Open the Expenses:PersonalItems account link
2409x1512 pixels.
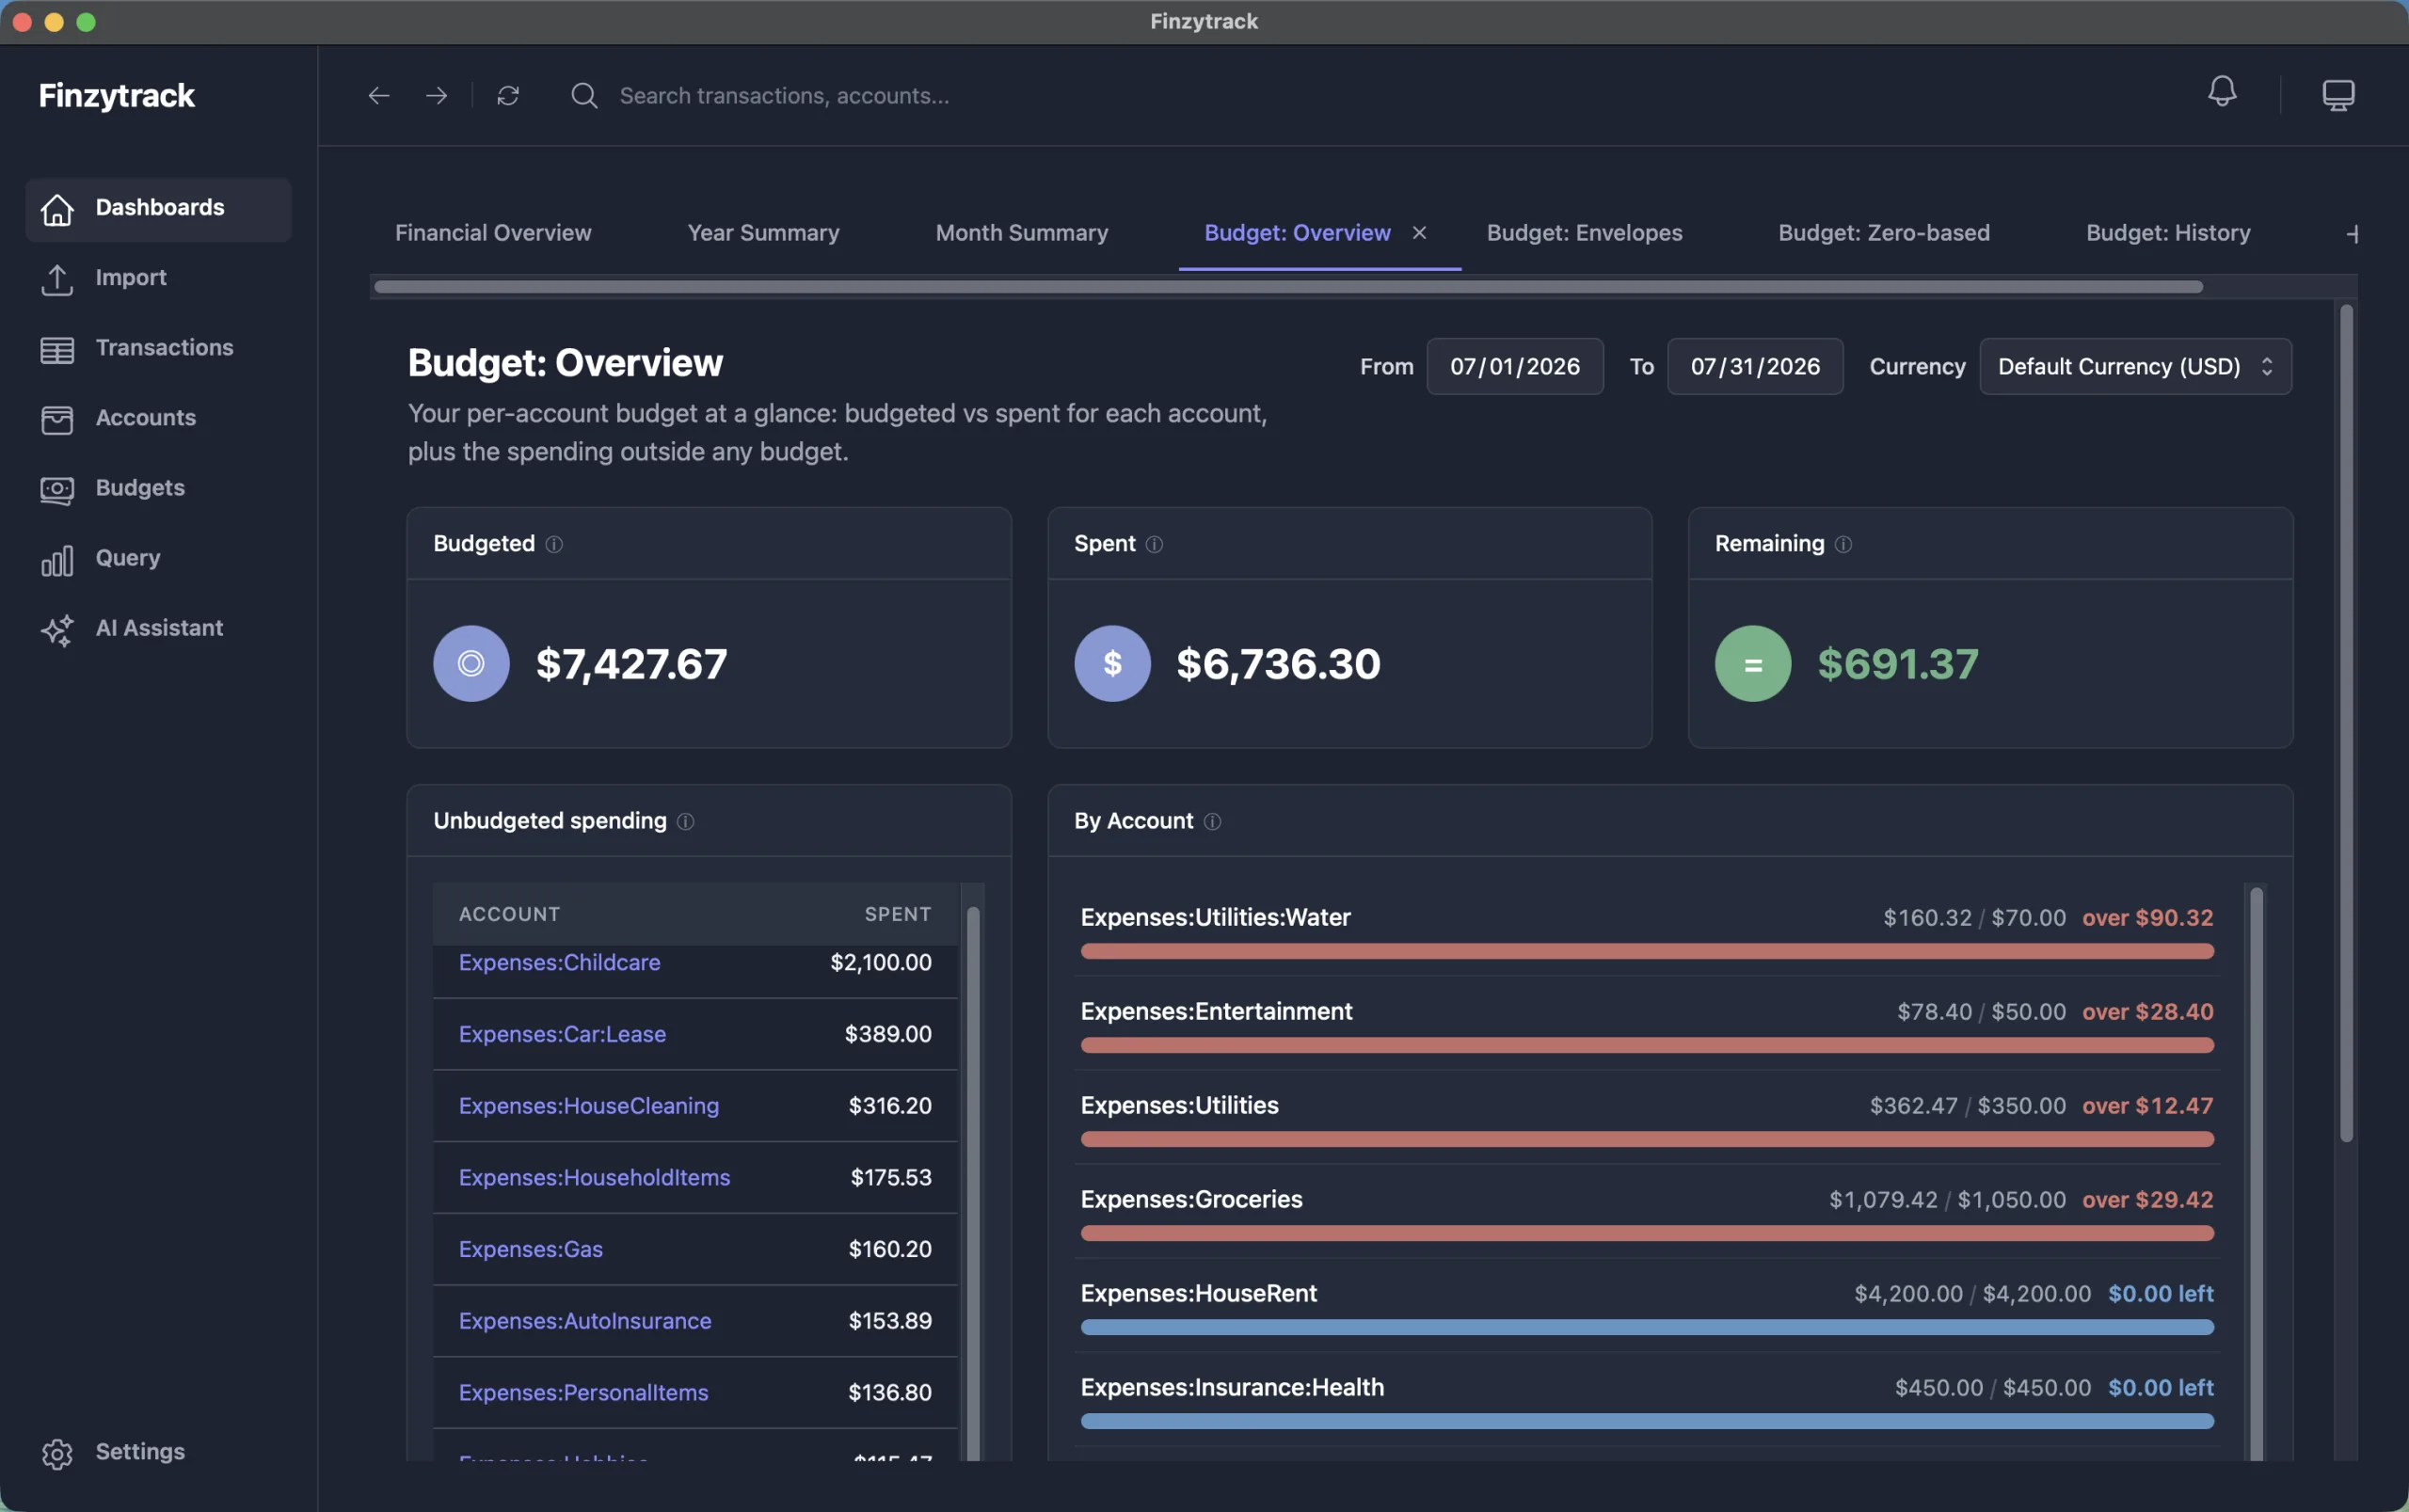(x=583, y=1392)
